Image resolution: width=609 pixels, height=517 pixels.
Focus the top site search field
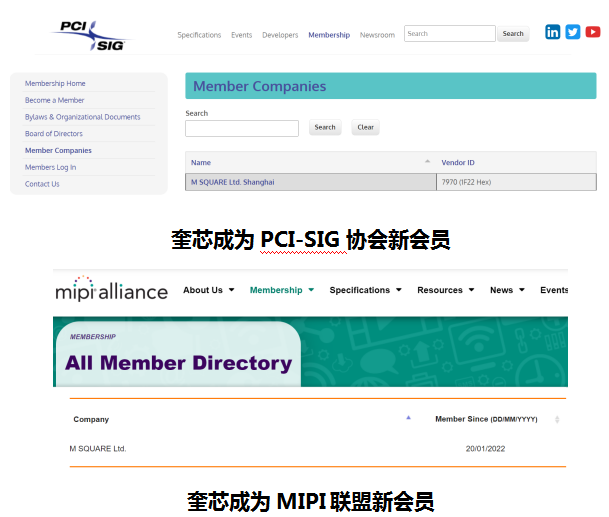450,33
